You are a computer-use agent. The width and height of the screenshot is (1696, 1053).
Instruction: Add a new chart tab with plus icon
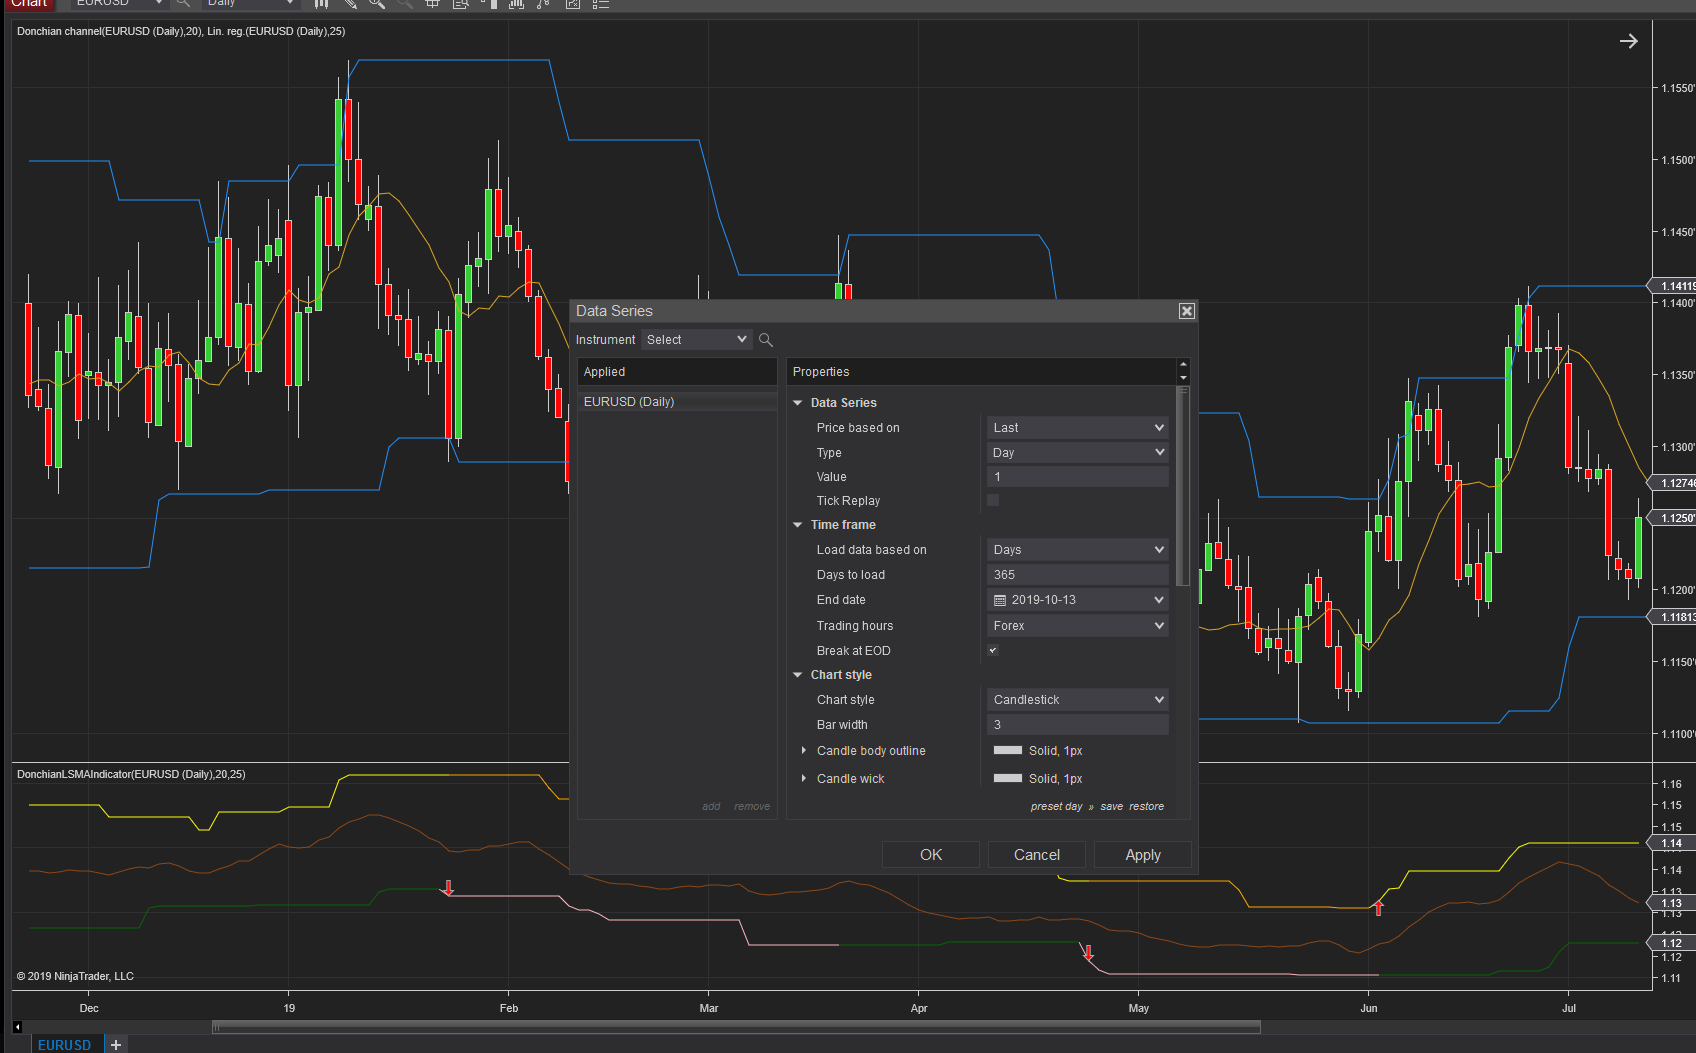116,1044
